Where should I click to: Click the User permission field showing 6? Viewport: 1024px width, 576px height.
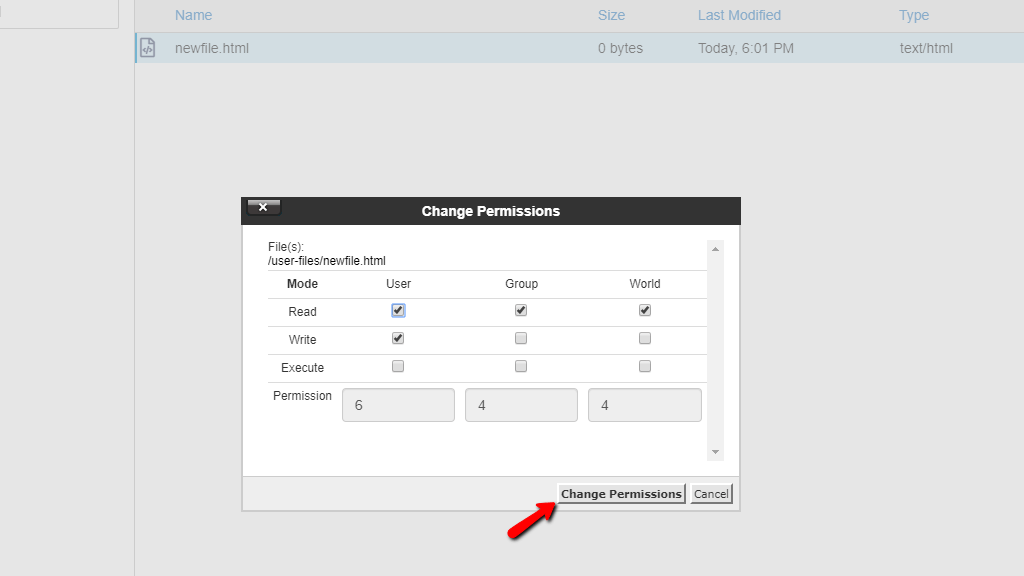[398, 405]
